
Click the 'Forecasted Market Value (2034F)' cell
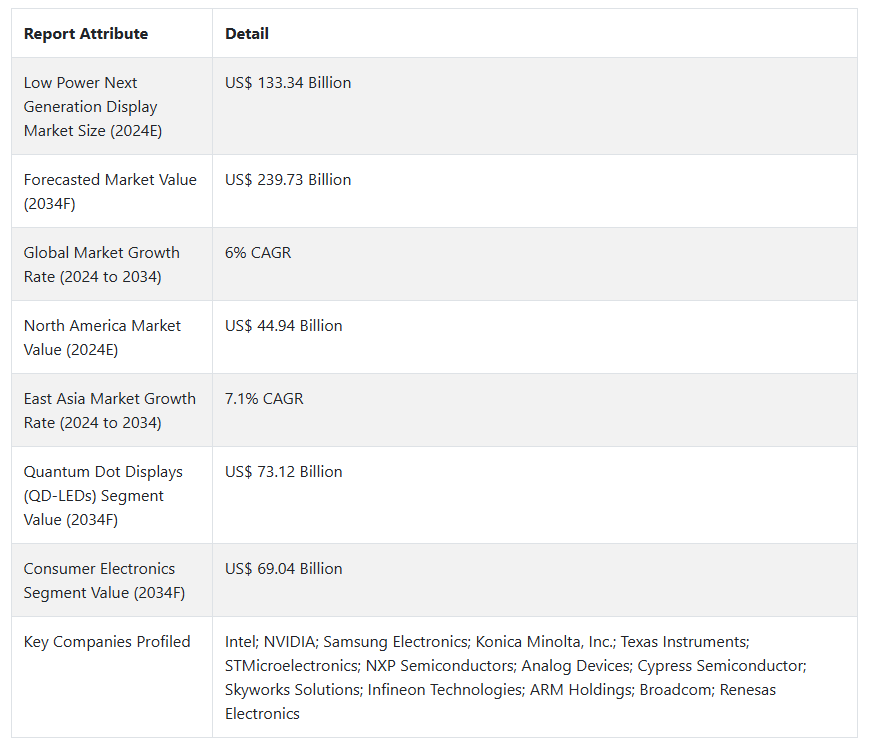point(110,191)
